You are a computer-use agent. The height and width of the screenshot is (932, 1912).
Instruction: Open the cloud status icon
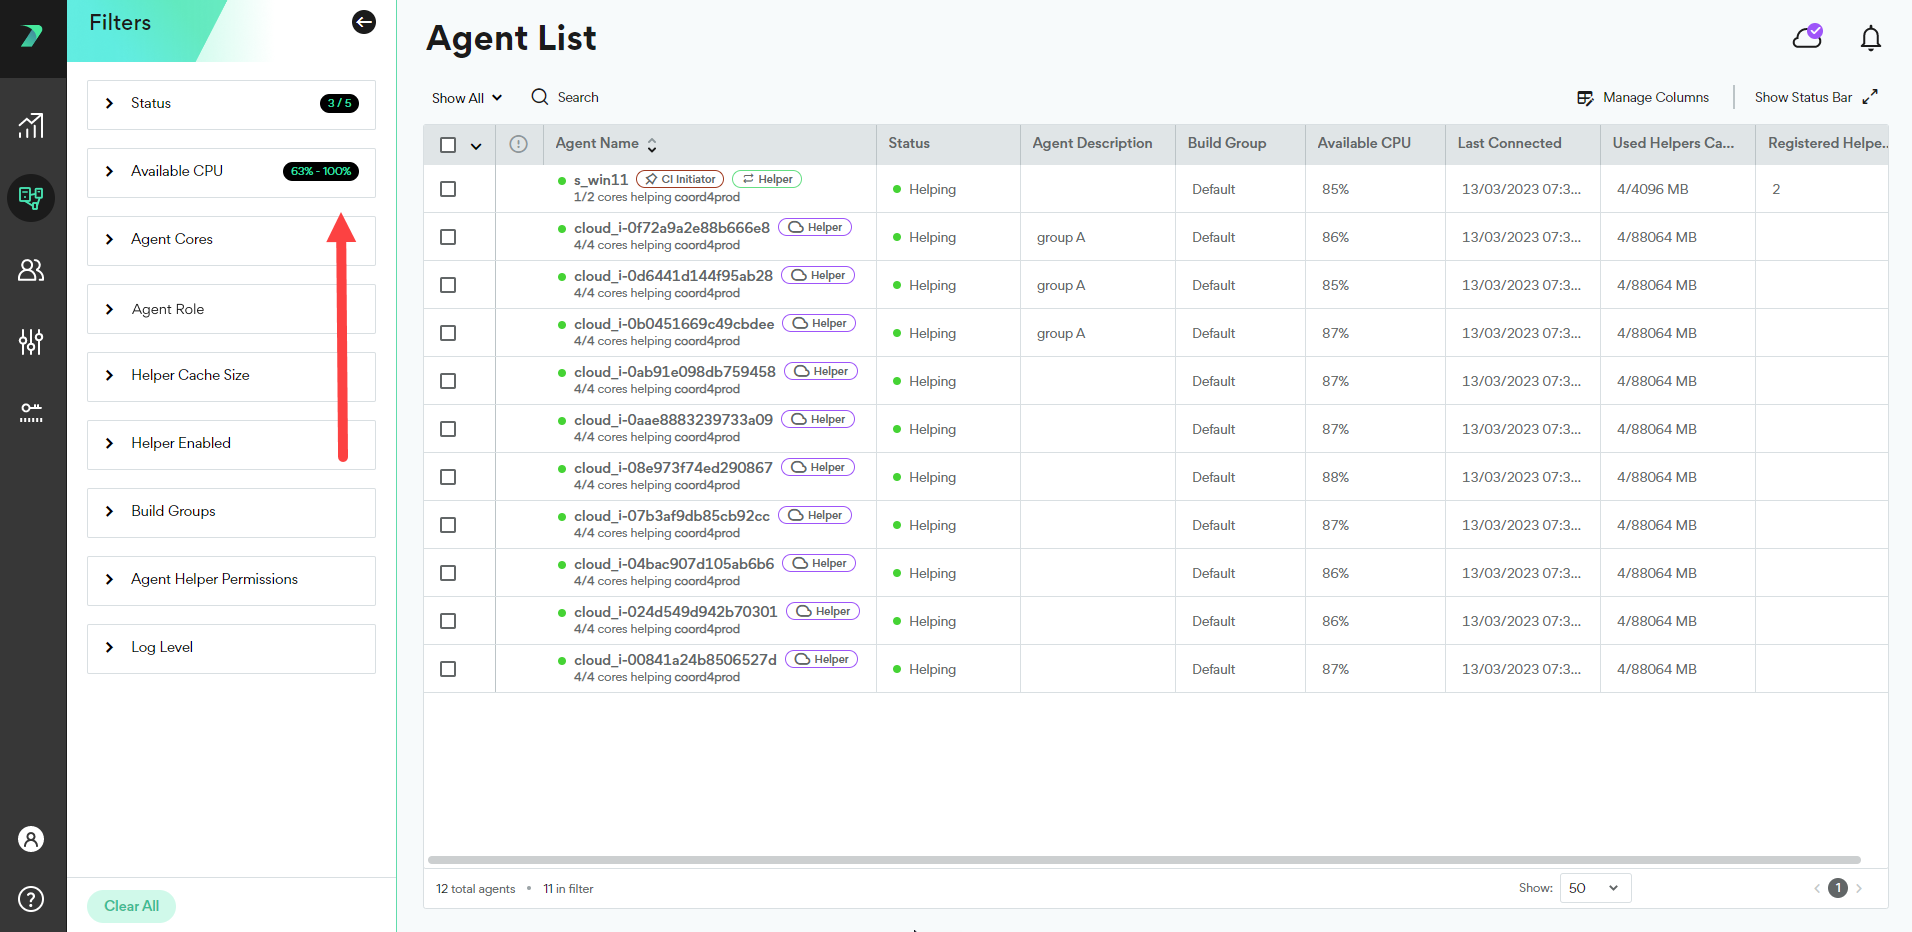tap(1807, 38)
